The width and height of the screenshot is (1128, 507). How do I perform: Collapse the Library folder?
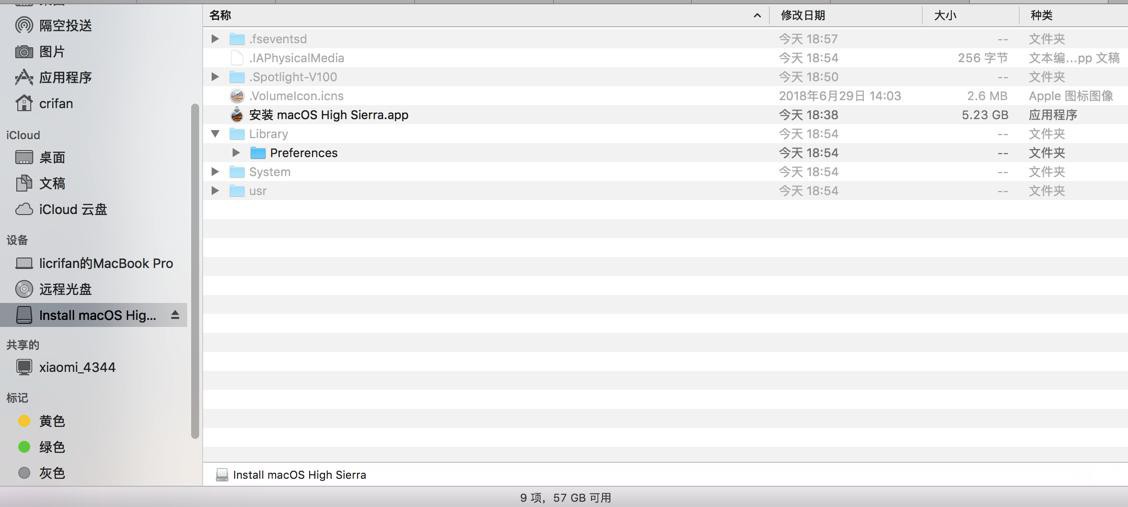[x=214, y=134]
